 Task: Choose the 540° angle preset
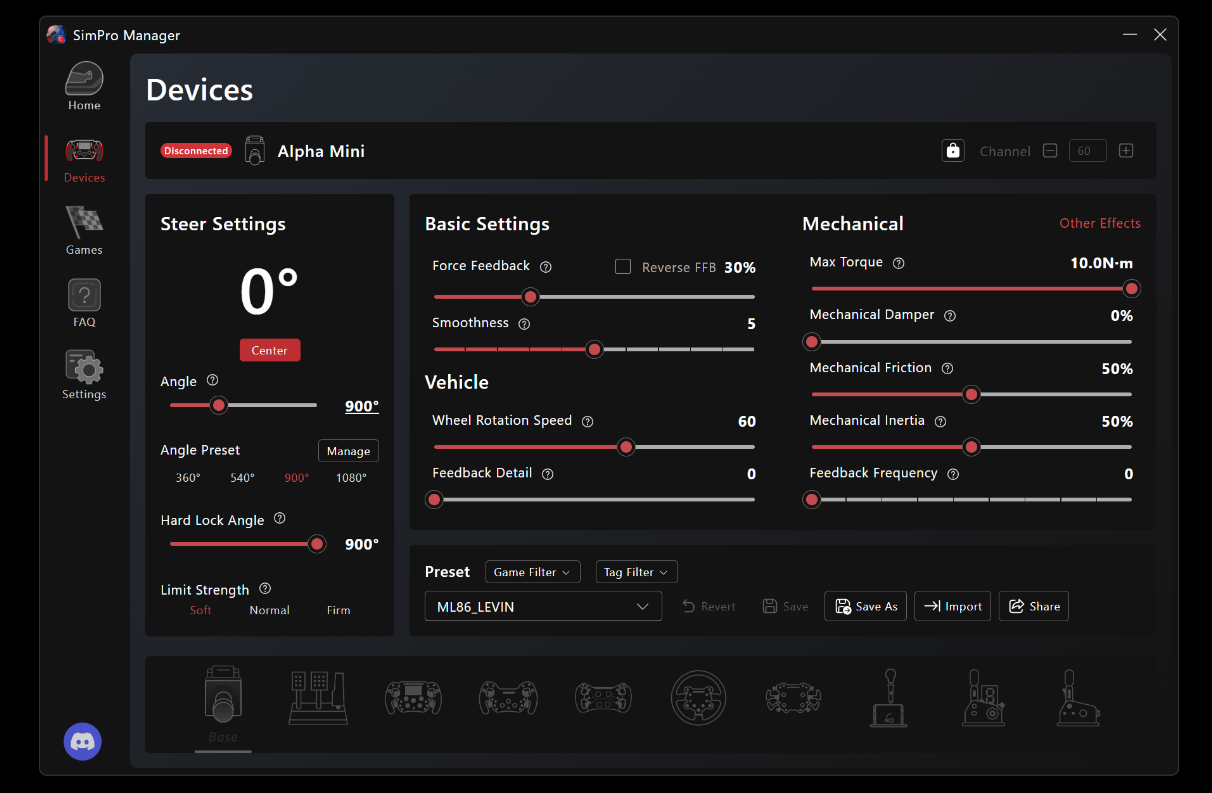tap(242, 478)
